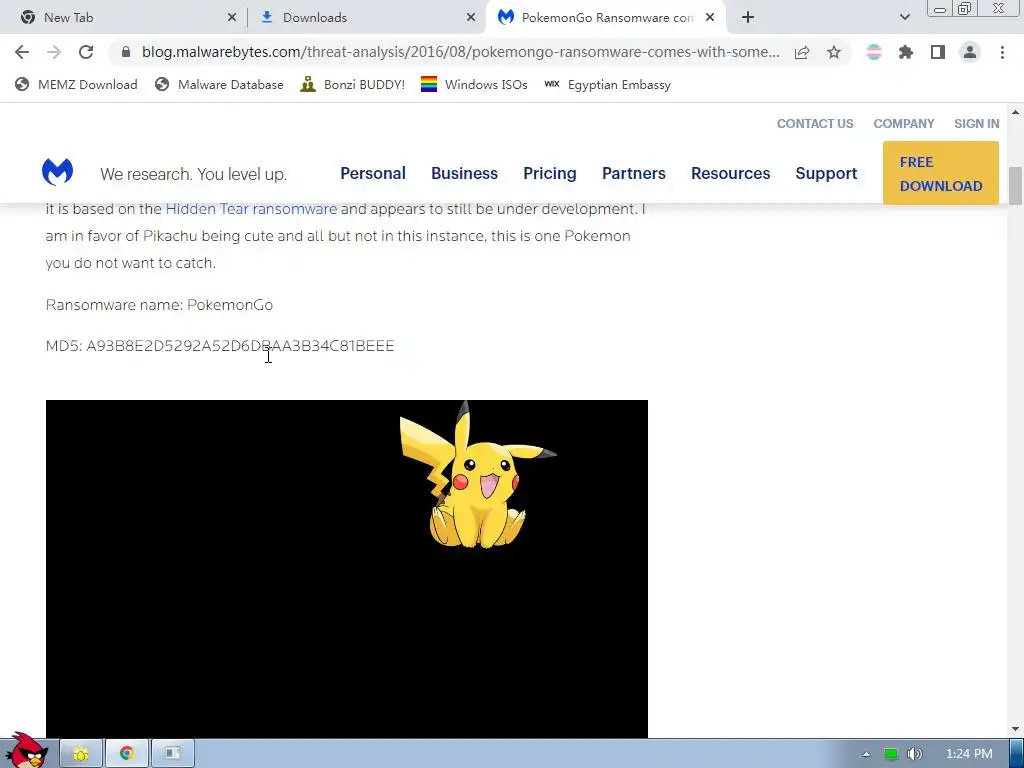The image size is (1024, 768).
Task: Click the browser forward arrow
Action: 54,52
